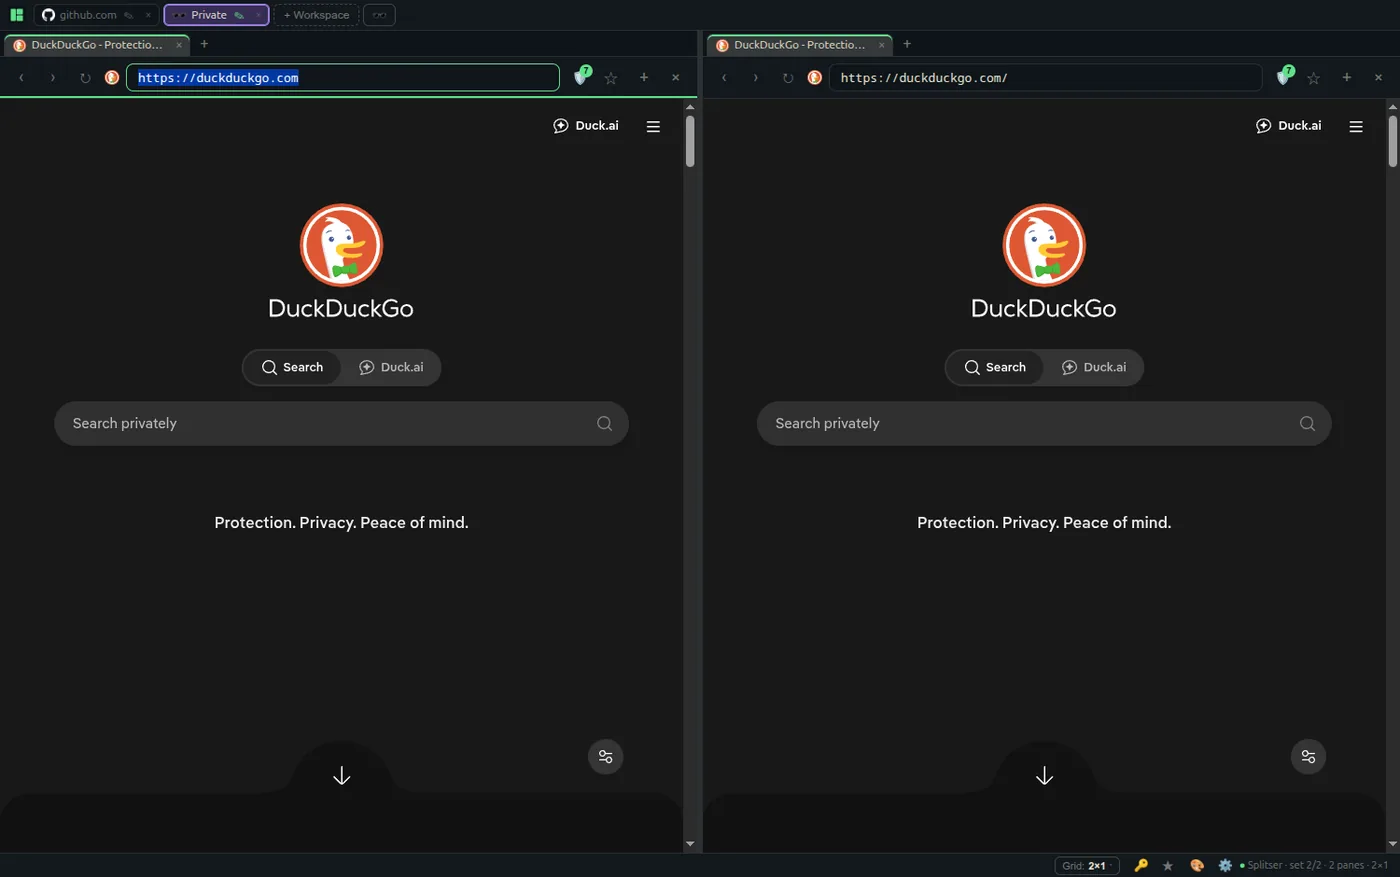Viewport: 1400px width, 877px height.
Task: Click the plus icon in left pane address bar
Action: pyautogui.click(x=644, y=77)
